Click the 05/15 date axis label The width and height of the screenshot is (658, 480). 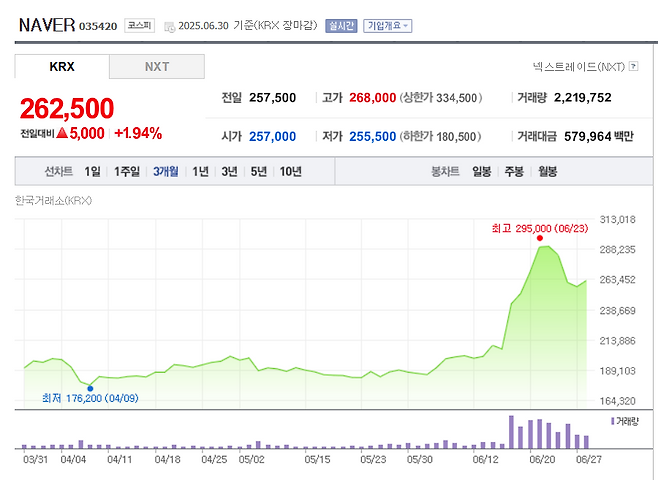[317, 459]
